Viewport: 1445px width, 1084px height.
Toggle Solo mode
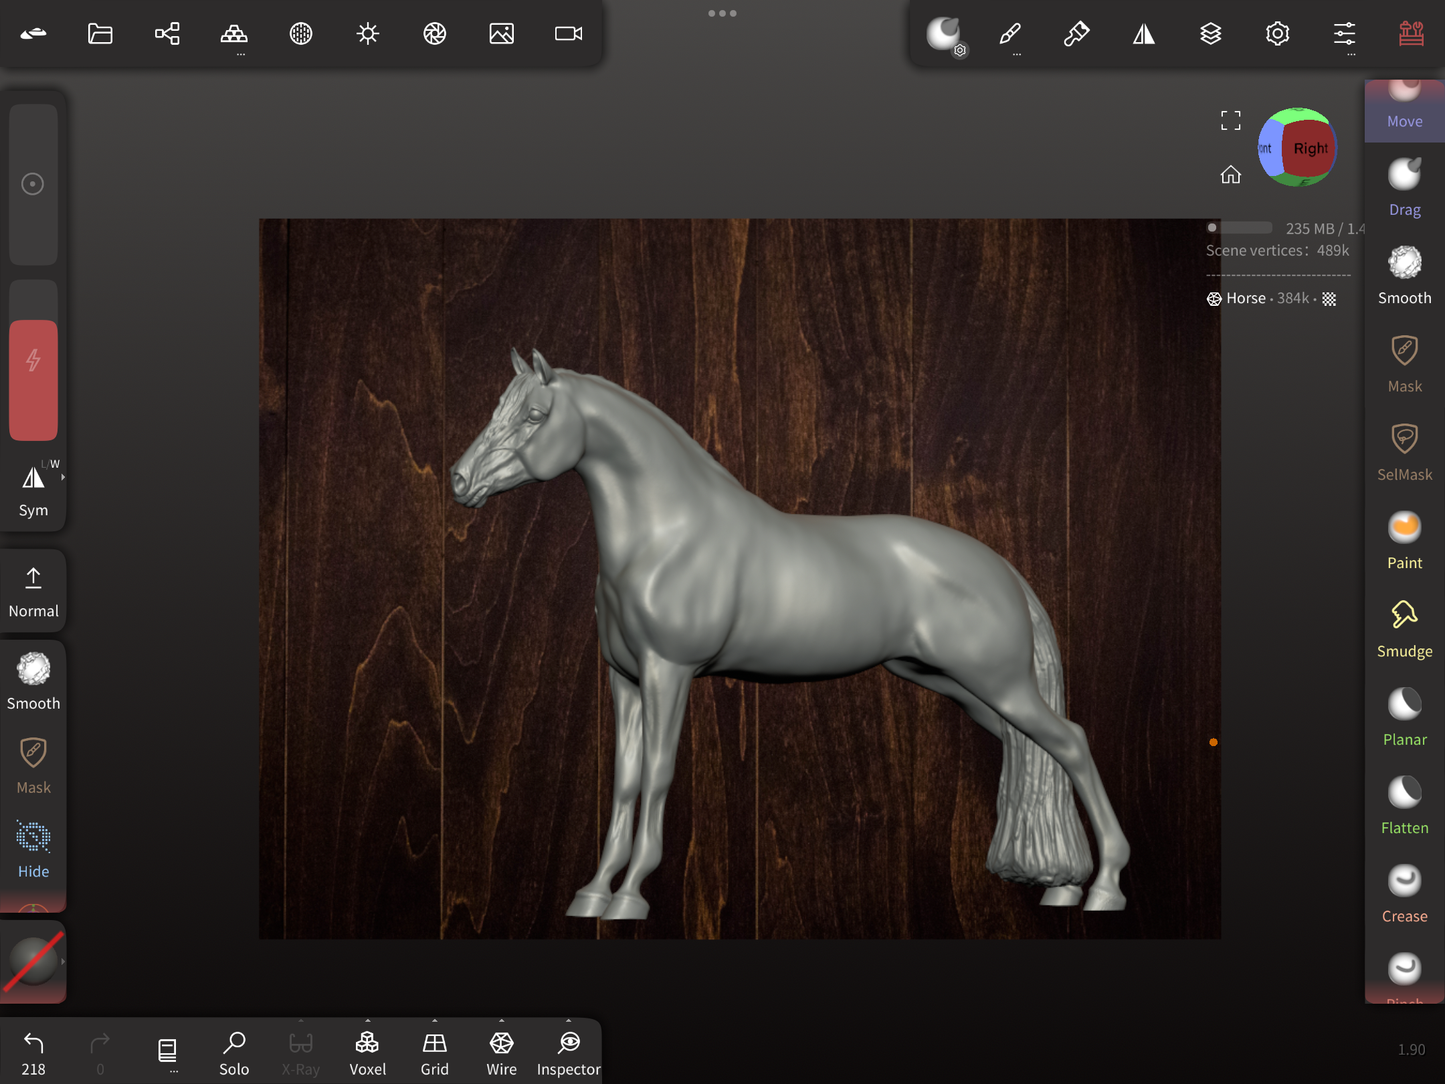[x=234, y=1052]
